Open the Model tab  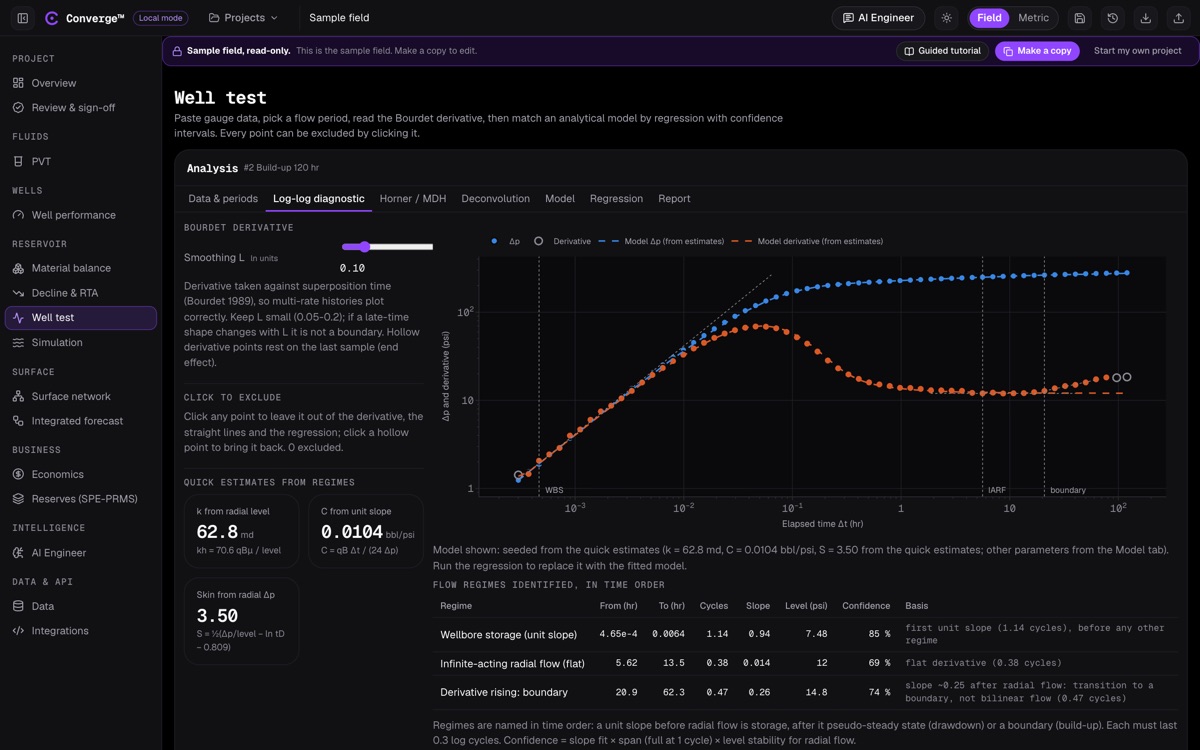[560, 198]
